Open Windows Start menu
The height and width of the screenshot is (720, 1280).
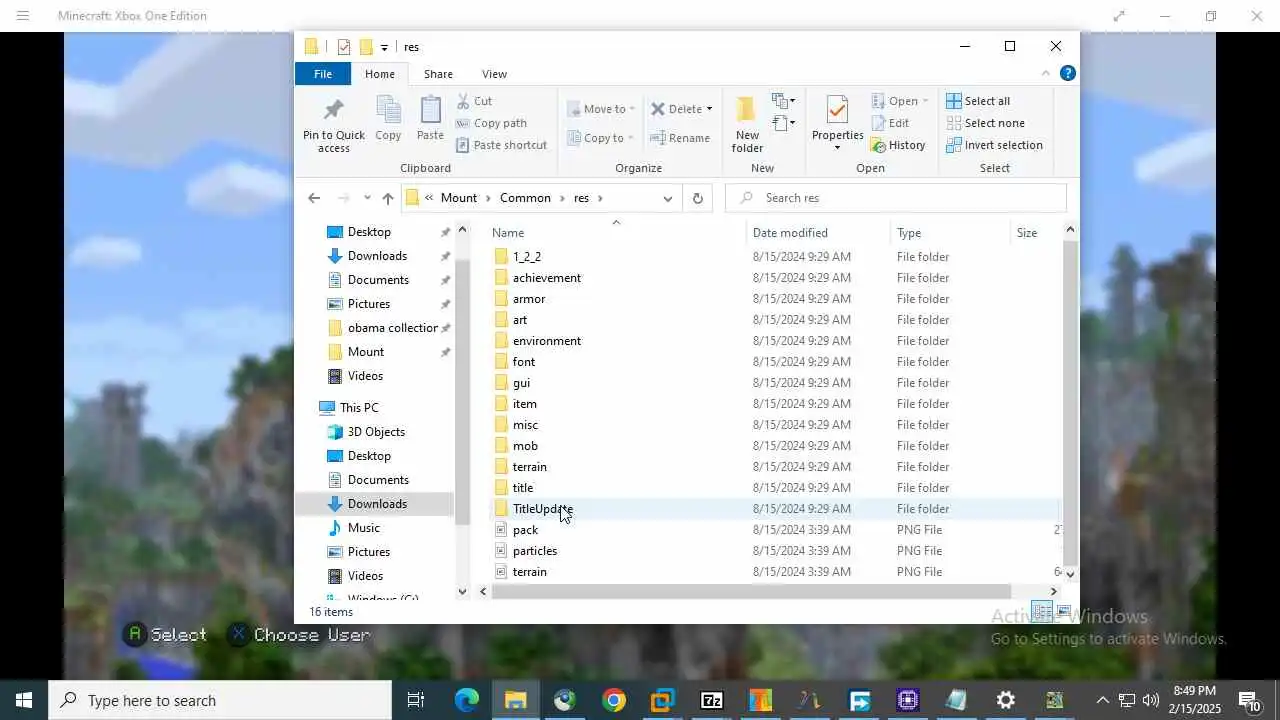[24, 701]
